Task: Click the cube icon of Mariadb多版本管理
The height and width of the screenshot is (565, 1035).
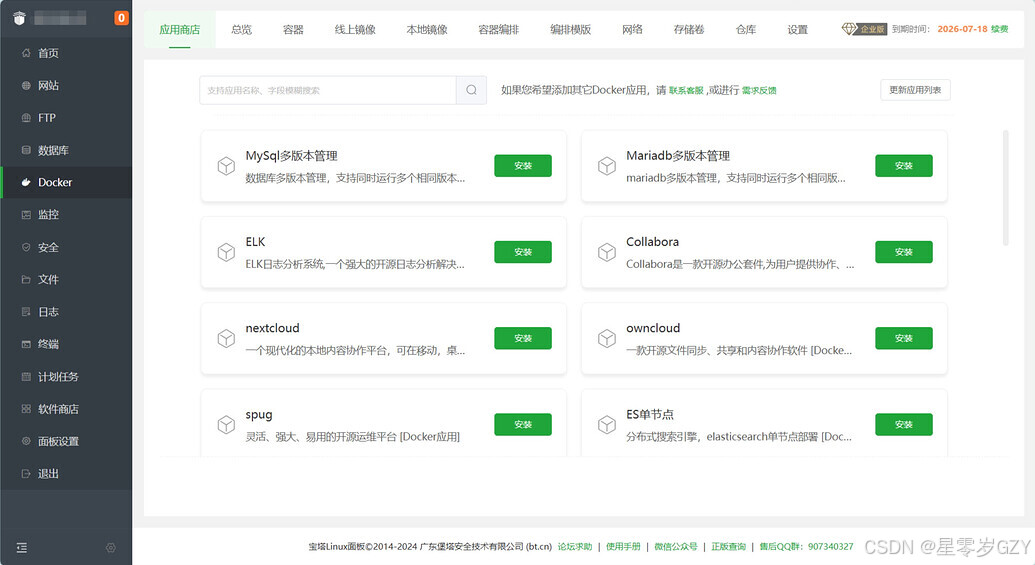Action: [x=607, y=166]
